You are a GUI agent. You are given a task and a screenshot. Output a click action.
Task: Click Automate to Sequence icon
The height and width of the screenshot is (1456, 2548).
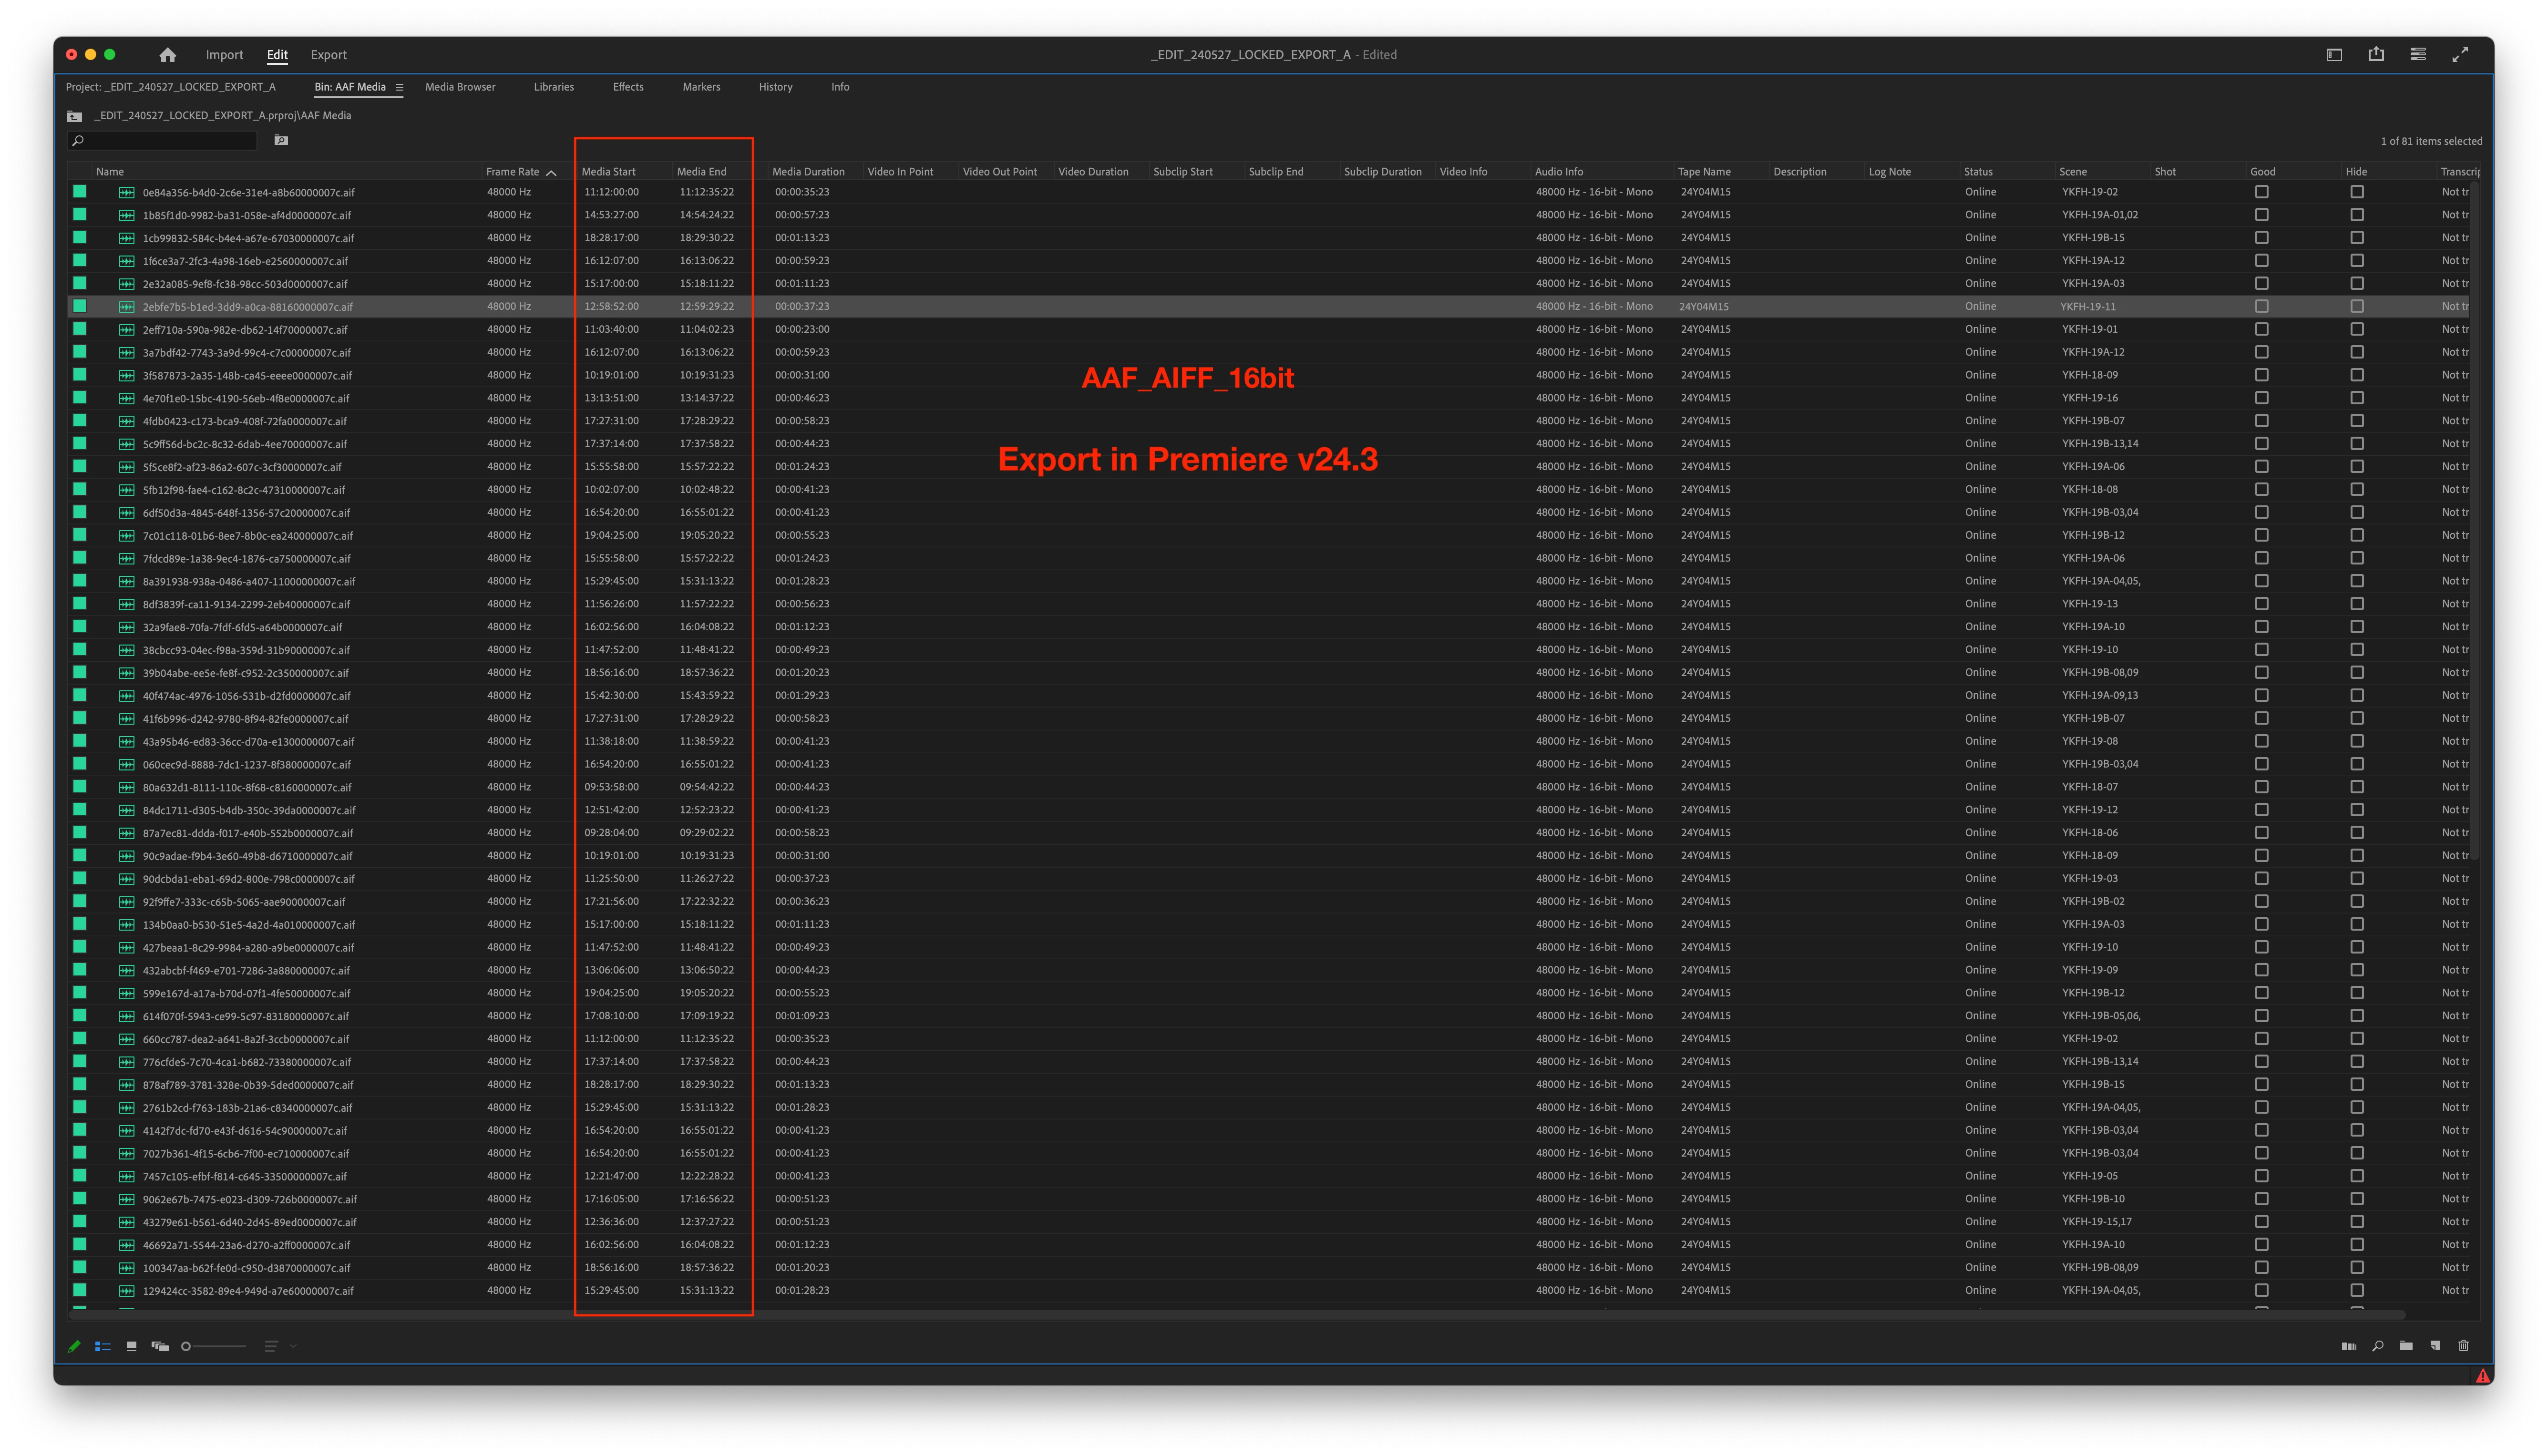2349,1346
